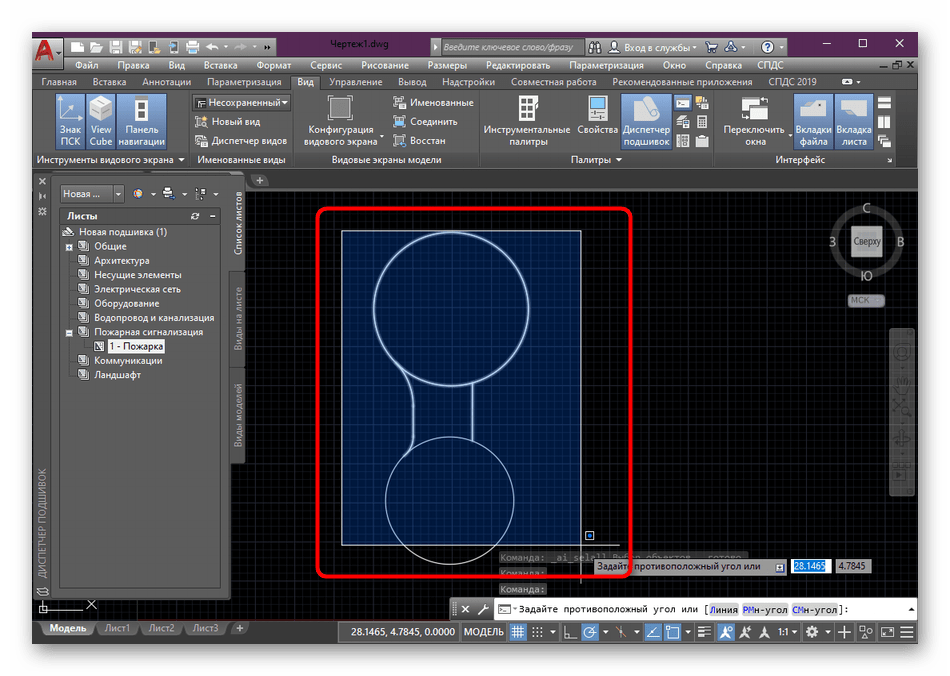
Task: Click the Вкладки листа button
Action: tap(853, 121)
